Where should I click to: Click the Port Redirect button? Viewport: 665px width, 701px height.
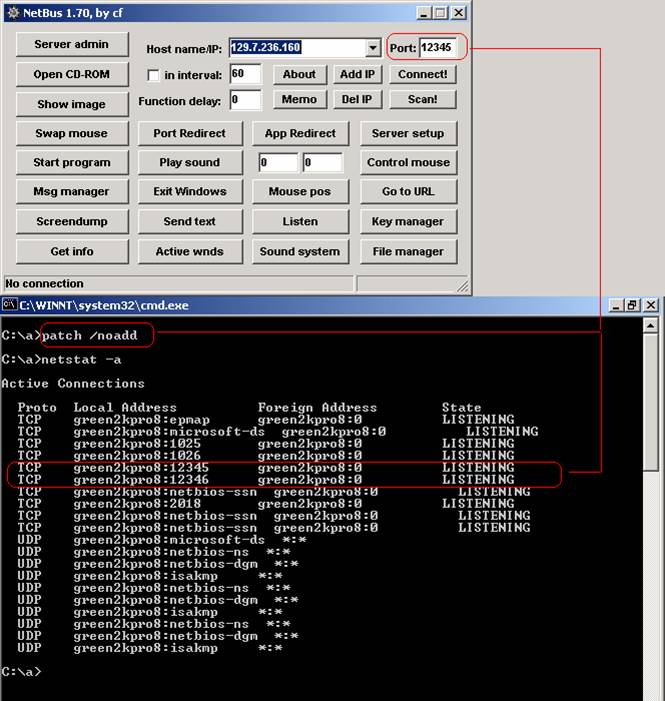click(189, 133)
